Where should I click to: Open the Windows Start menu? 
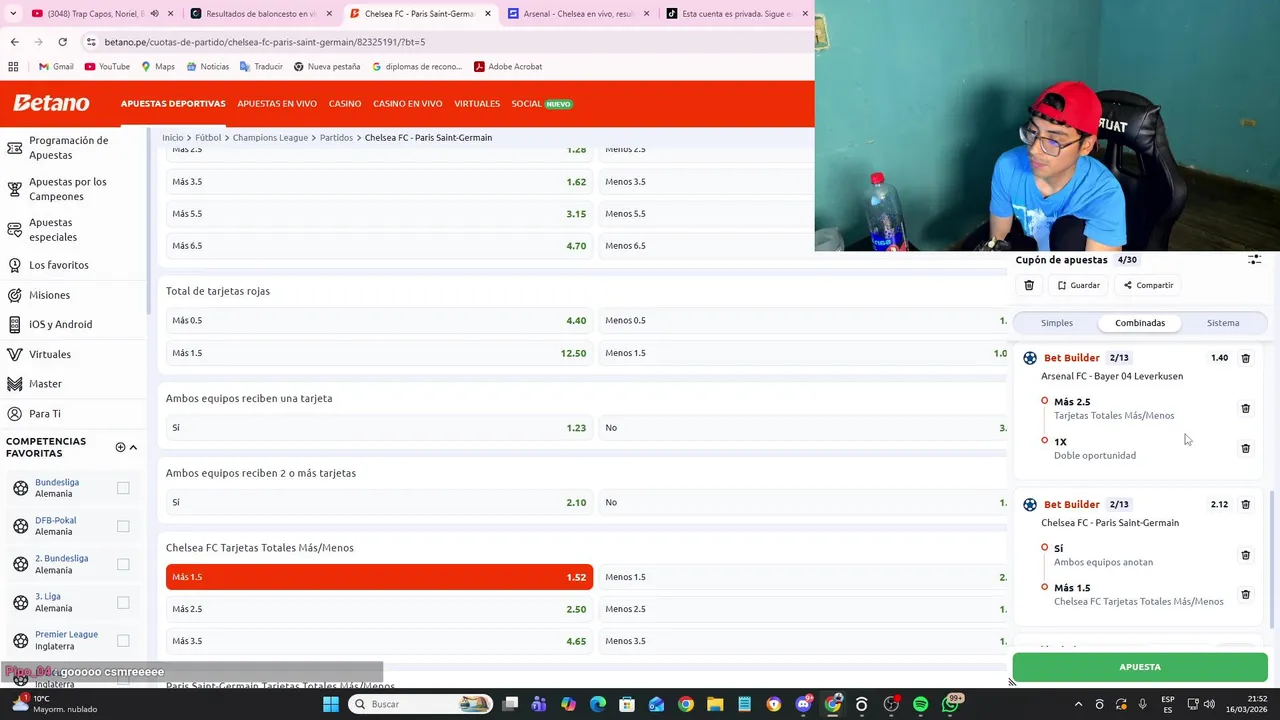coord(331,704)
